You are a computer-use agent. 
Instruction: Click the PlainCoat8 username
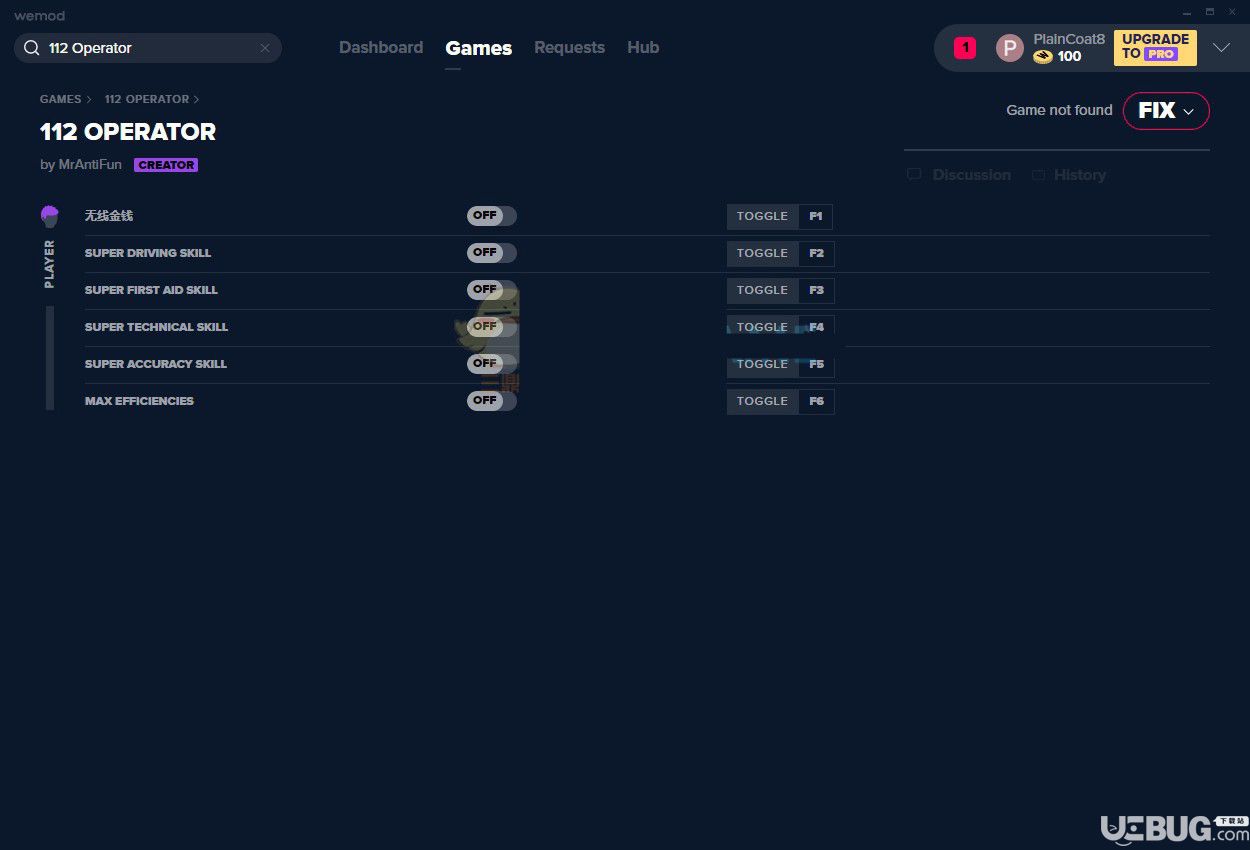[x=1069, y=39]
